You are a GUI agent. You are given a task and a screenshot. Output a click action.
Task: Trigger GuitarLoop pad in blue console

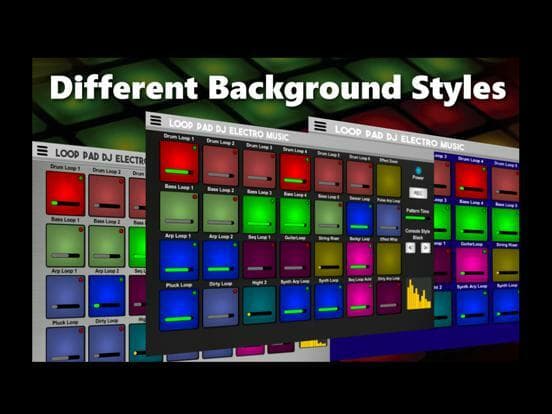(471, 265)
